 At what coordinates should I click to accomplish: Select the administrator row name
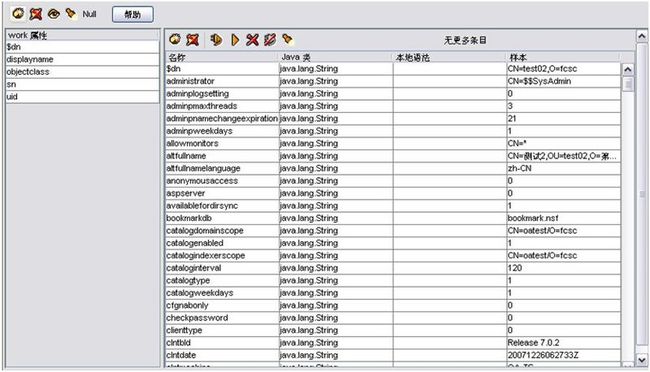pos(190,81)
